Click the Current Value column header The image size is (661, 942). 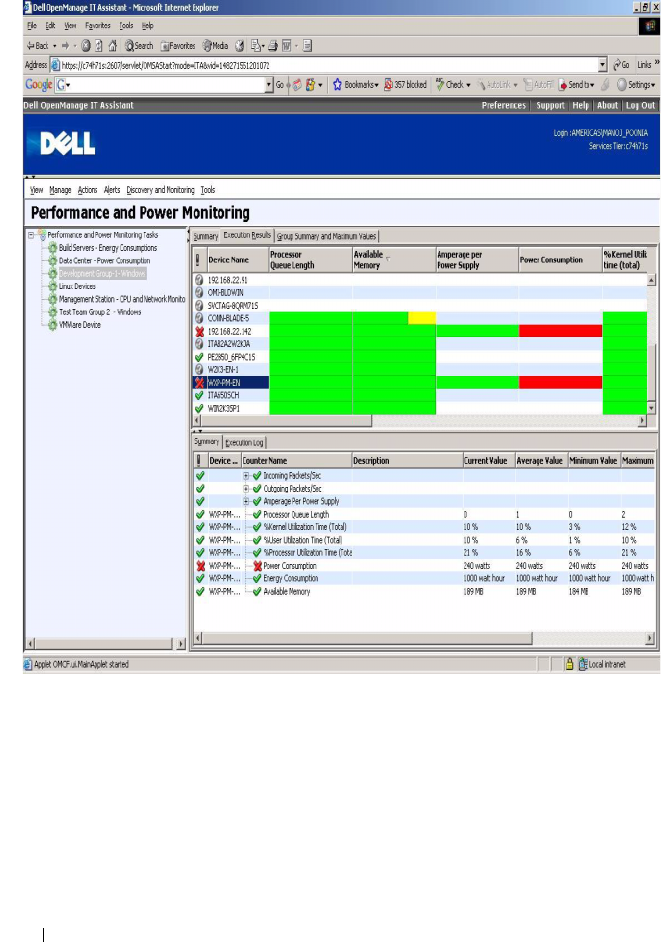point(489,461)
